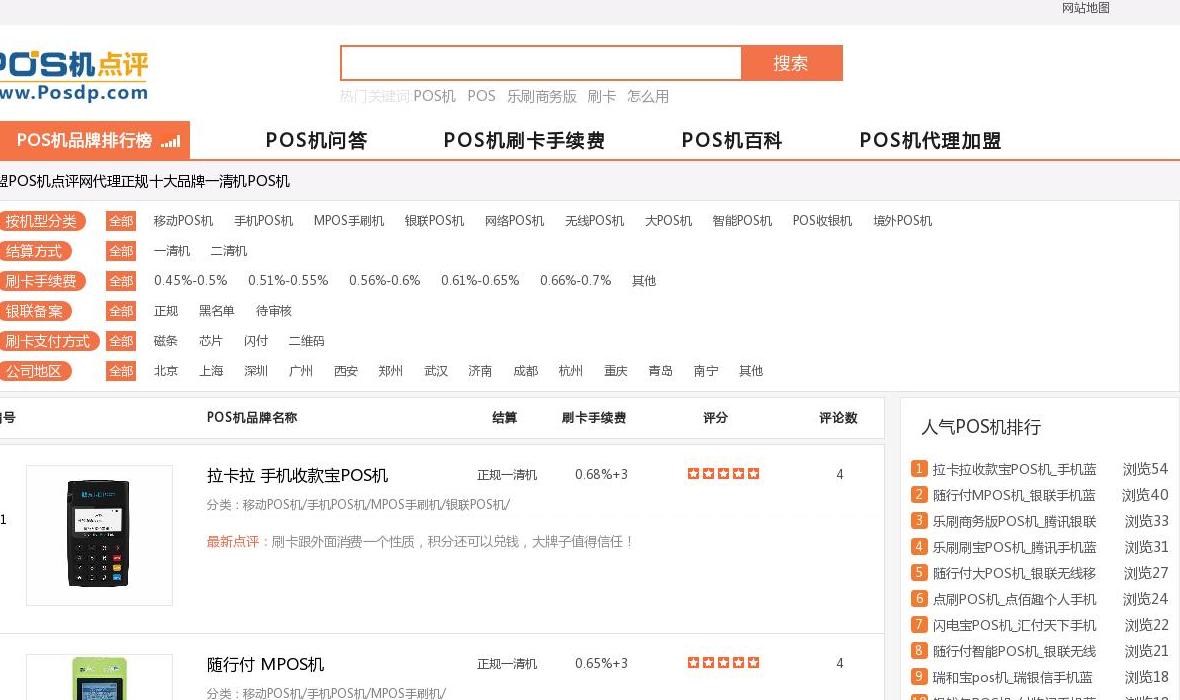Screen dimensions: 1180x700
Task: Open ranking item 1 拉卡拉收款宝POS机
Action: coord(1014,470)
